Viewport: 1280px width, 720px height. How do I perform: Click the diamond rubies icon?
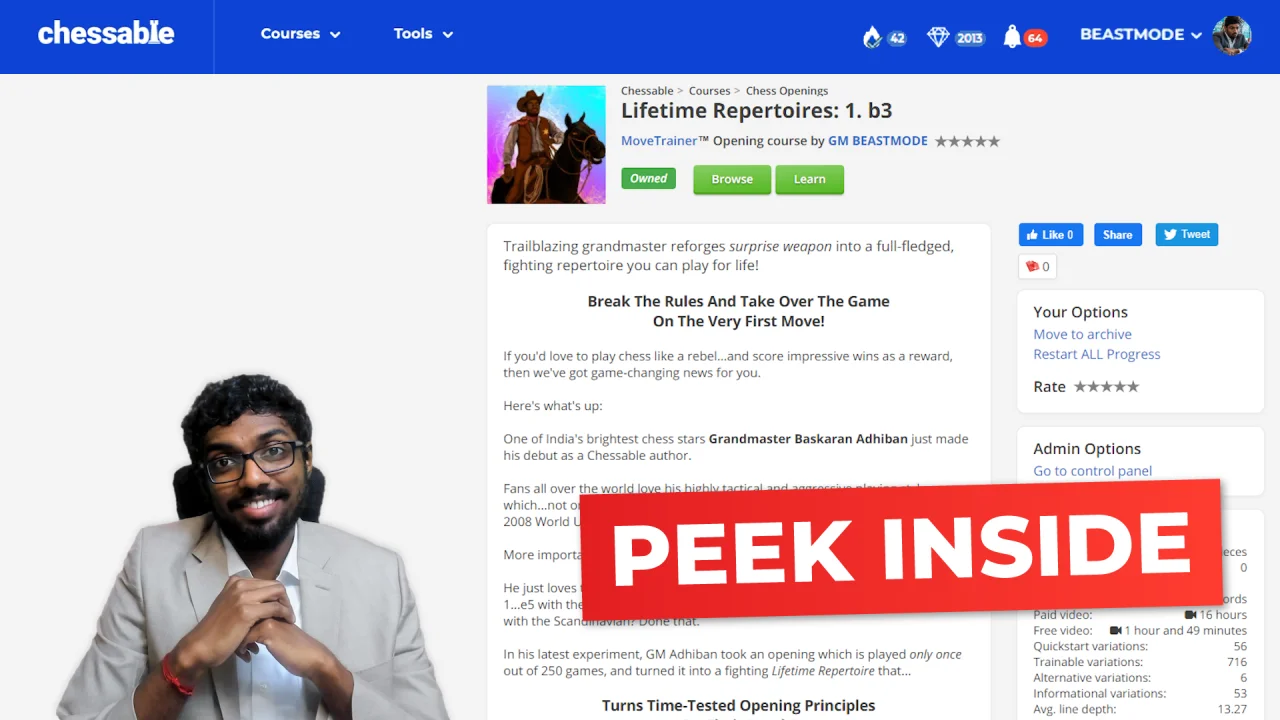pyautogui.click(x=938, y=37)
